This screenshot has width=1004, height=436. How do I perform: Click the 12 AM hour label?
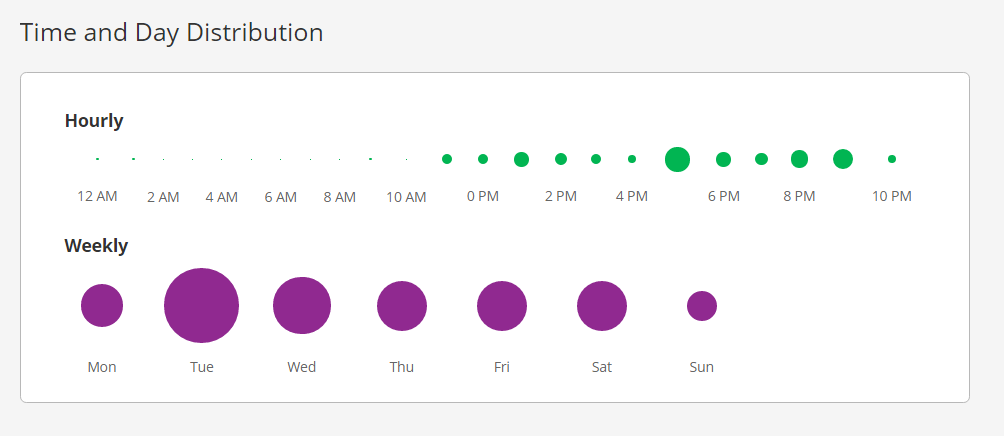point(97,196)
